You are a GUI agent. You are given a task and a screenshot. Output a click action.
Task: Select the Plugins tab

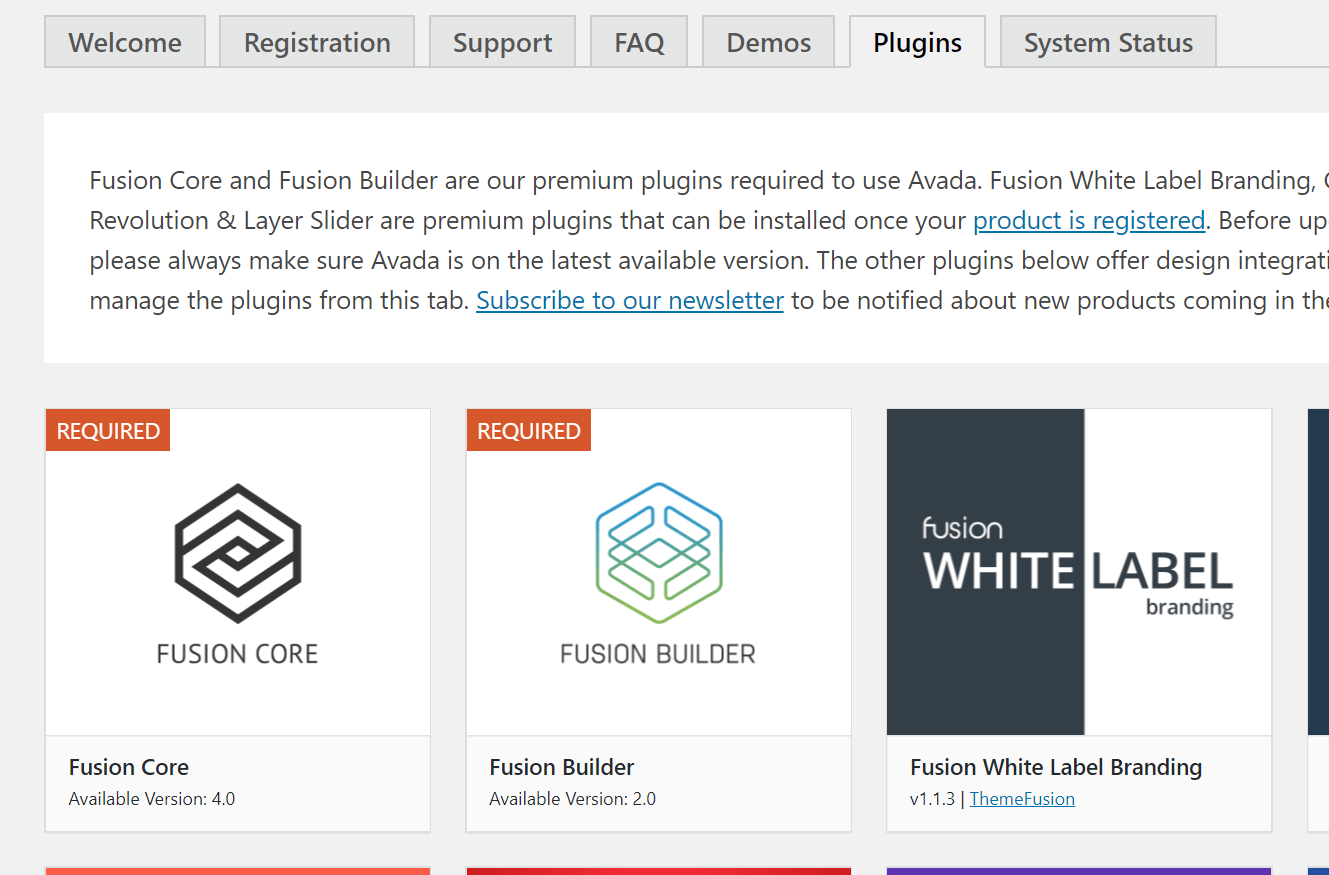pos(917,43)
